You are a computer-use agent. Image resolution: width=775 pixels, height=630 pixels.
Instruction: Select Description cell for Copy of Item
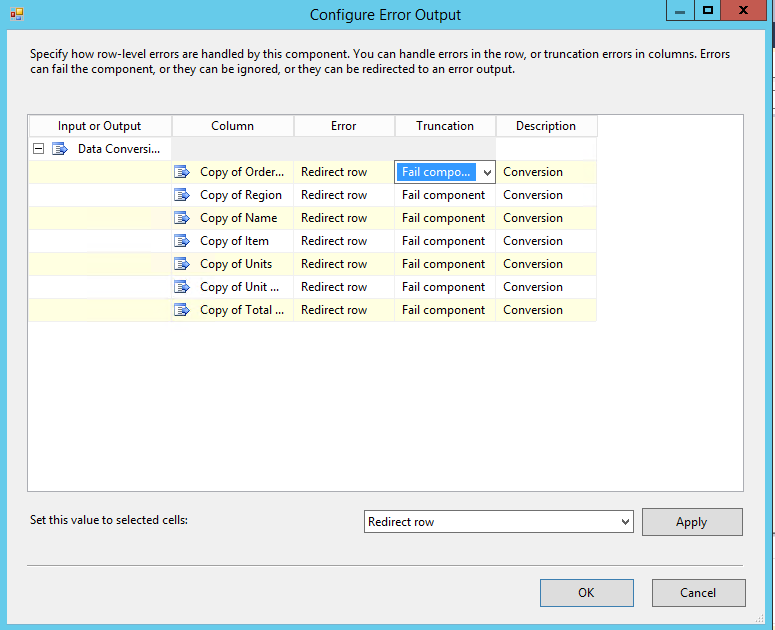(546, 241)
